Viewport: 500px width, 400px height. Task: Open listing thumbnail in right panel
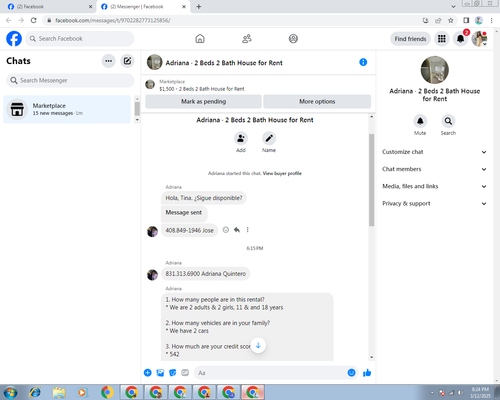434,70
